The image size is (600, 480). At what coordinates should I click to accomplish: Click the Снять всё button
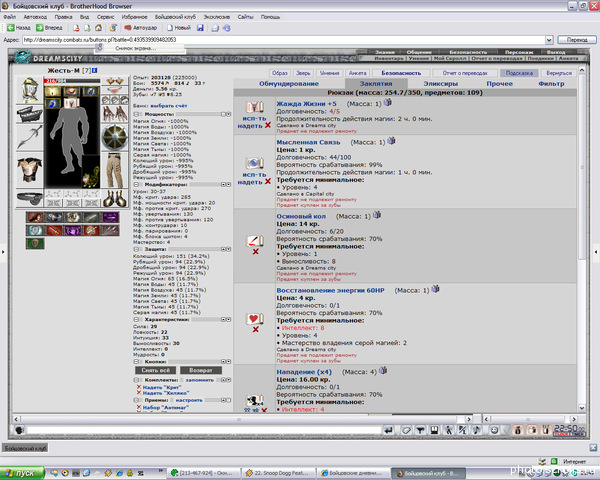click(155, 370)
